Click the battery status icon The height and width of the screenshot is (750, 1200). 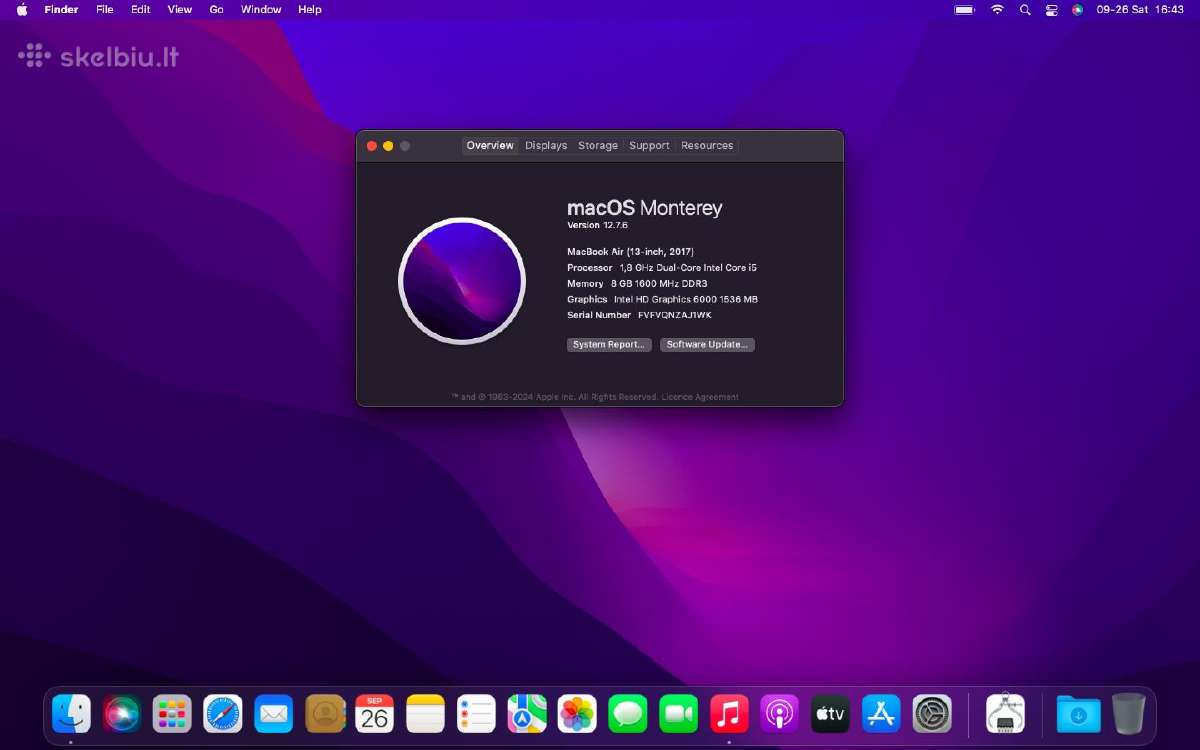pos(965,9)
